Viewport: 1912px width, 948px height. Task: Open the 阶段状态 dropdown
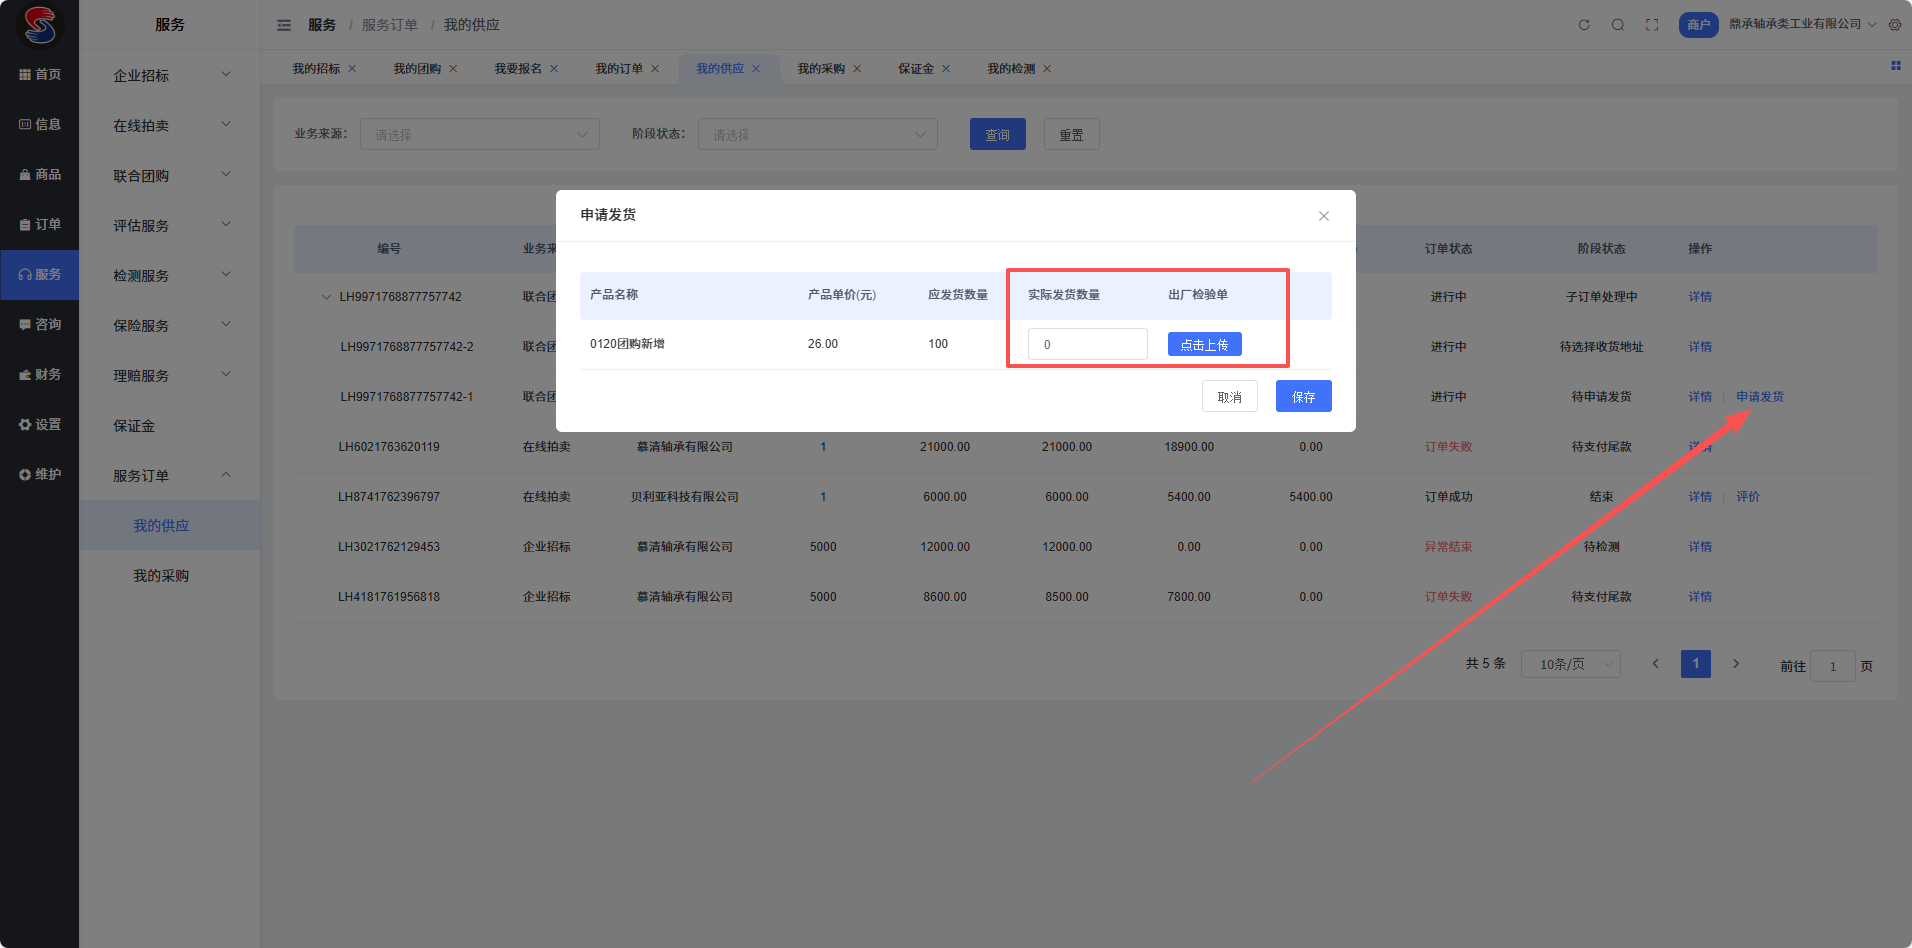818,135
